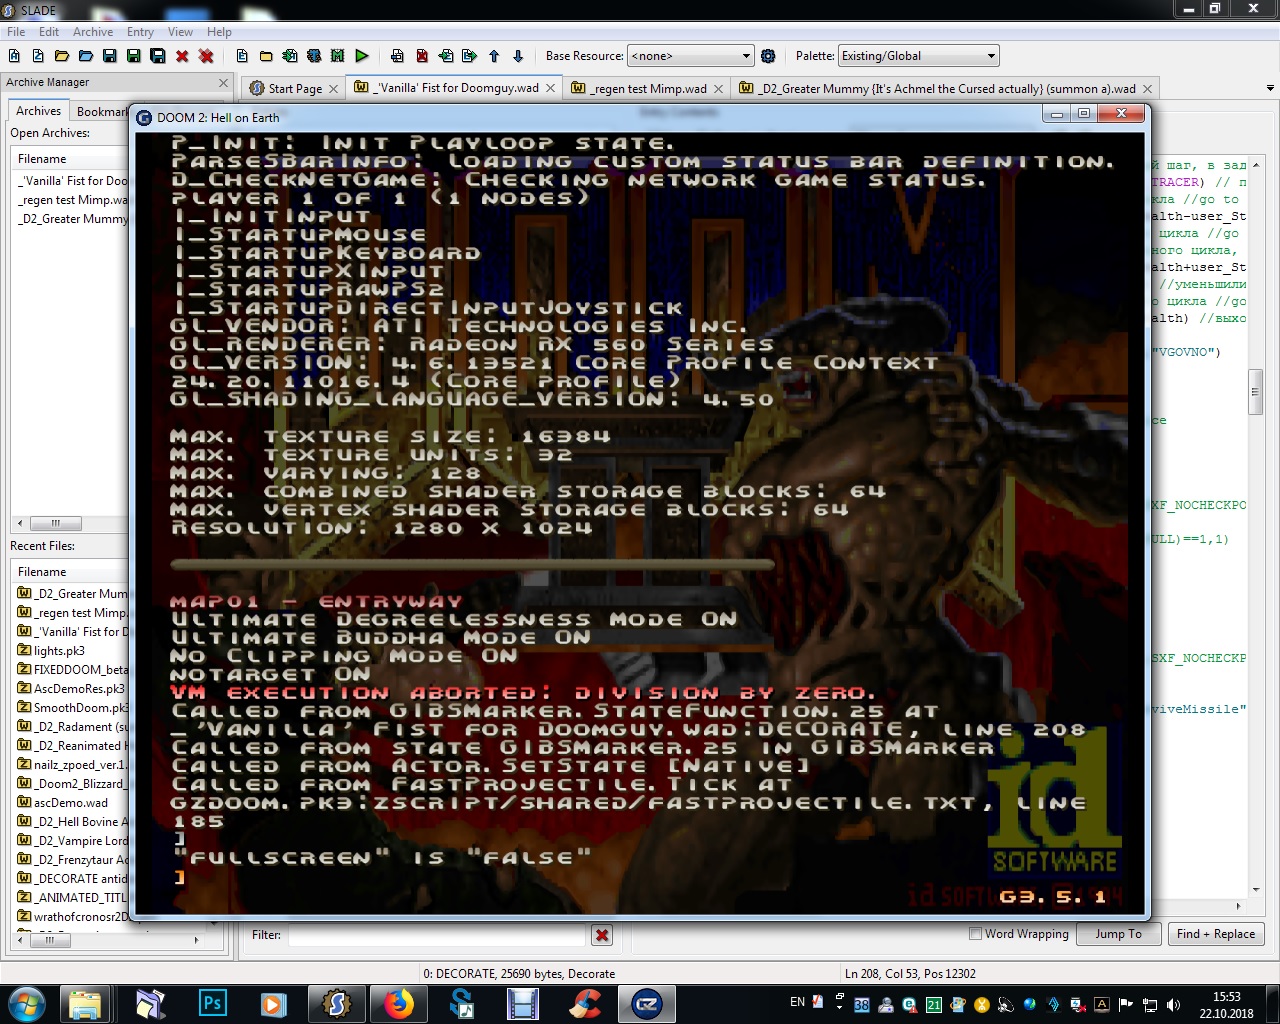Open the Map Editor toolbar icon

(x=338, y=56)
